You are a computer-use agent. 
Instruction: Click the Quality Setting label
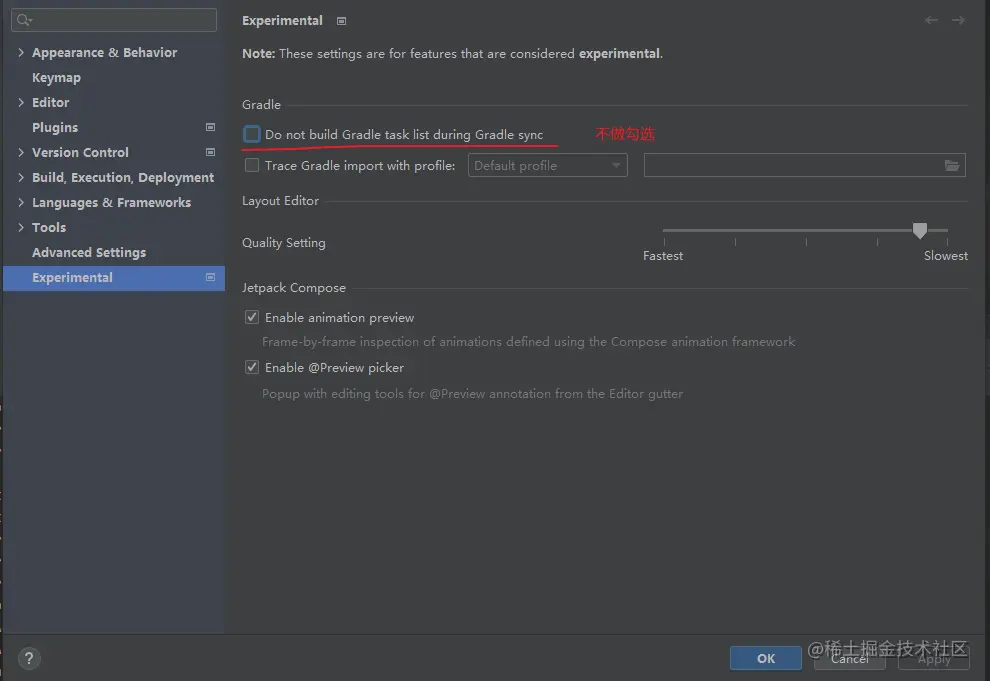point(283,243)
